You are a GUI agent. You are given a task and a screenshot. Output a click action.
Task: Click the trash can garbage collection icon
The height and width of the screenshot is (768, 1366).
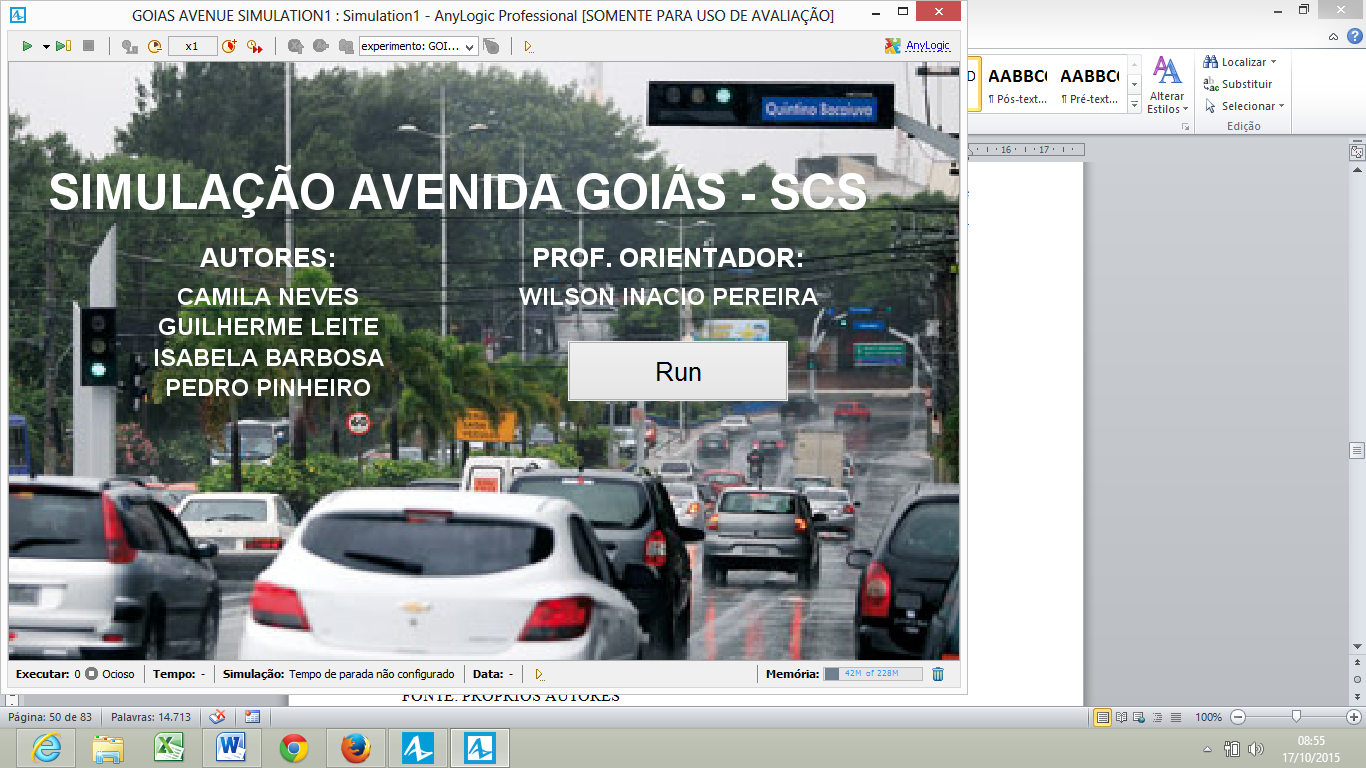tap(938, 674)
